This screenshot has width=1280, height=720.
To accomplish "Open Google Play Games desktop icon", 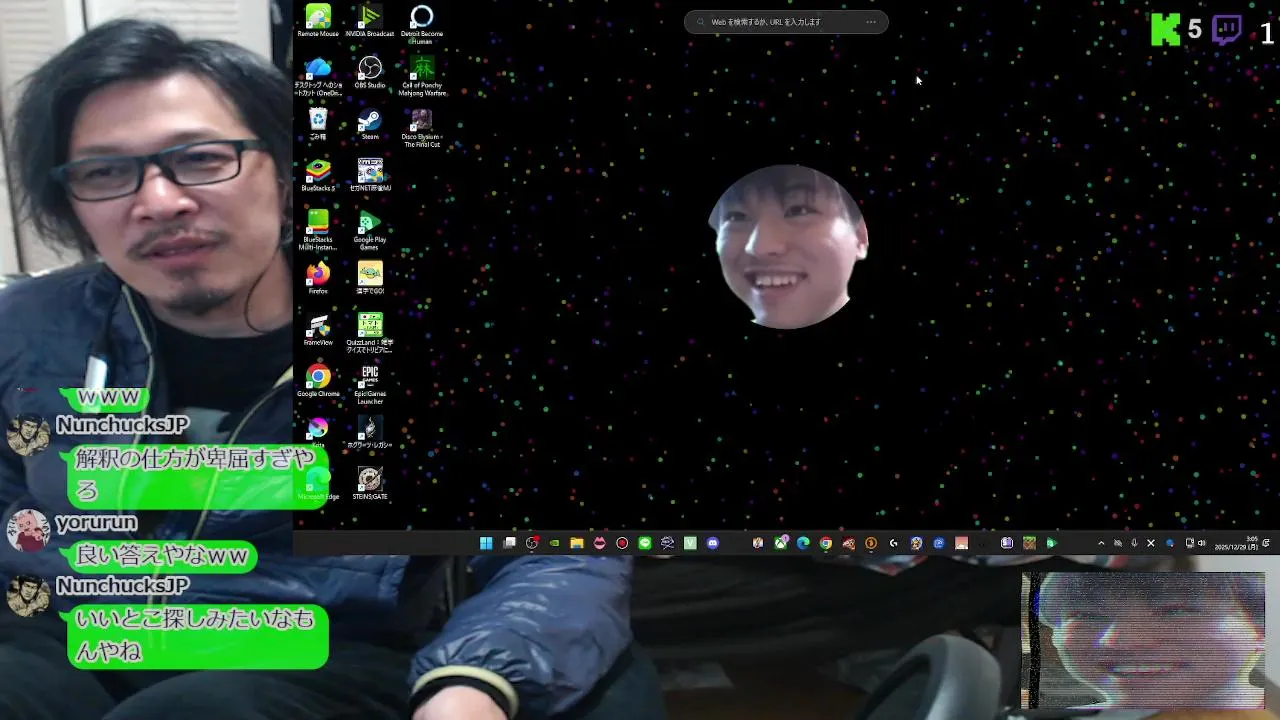I will tap(370, 230).
